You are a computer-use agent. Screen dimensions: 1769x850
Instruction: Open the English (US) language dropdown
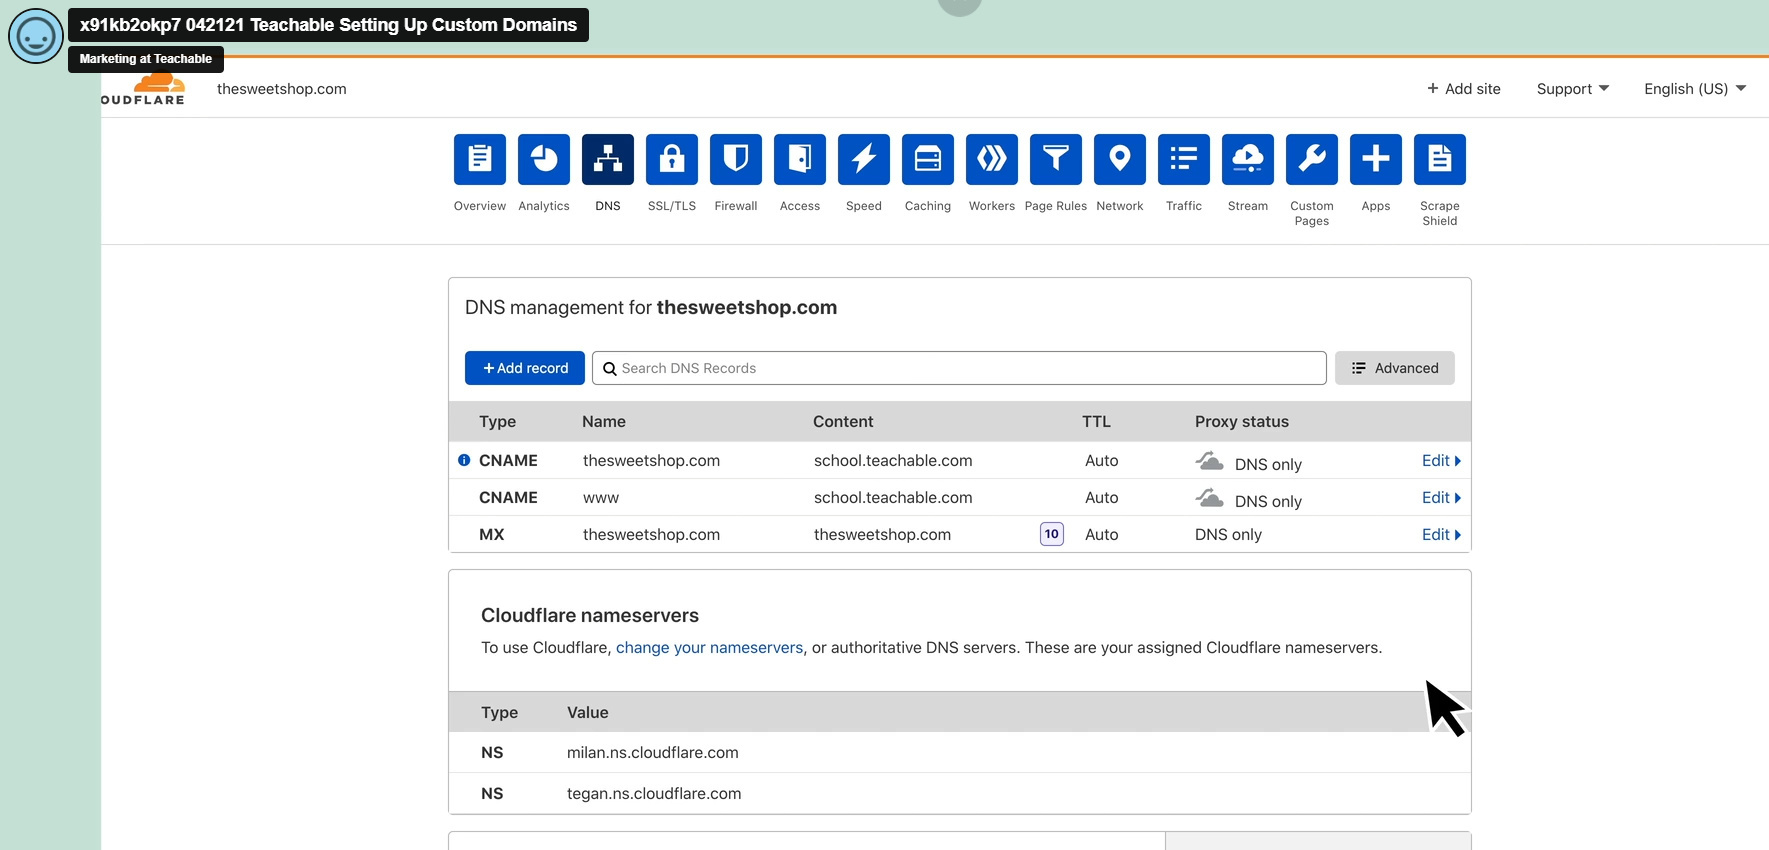(1694, 89)
